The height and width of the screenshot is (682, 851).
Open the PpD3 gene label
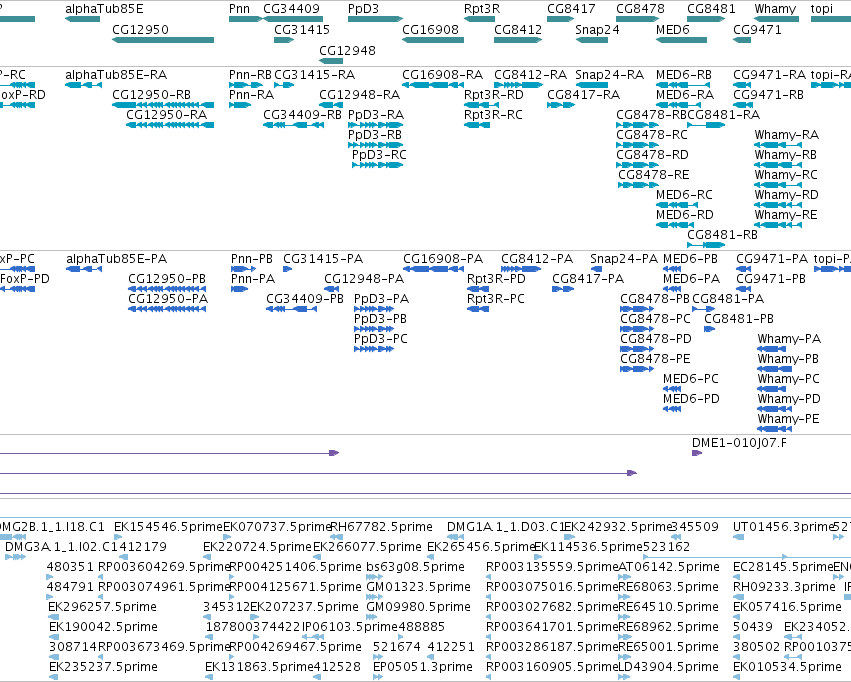coord(363,9)
